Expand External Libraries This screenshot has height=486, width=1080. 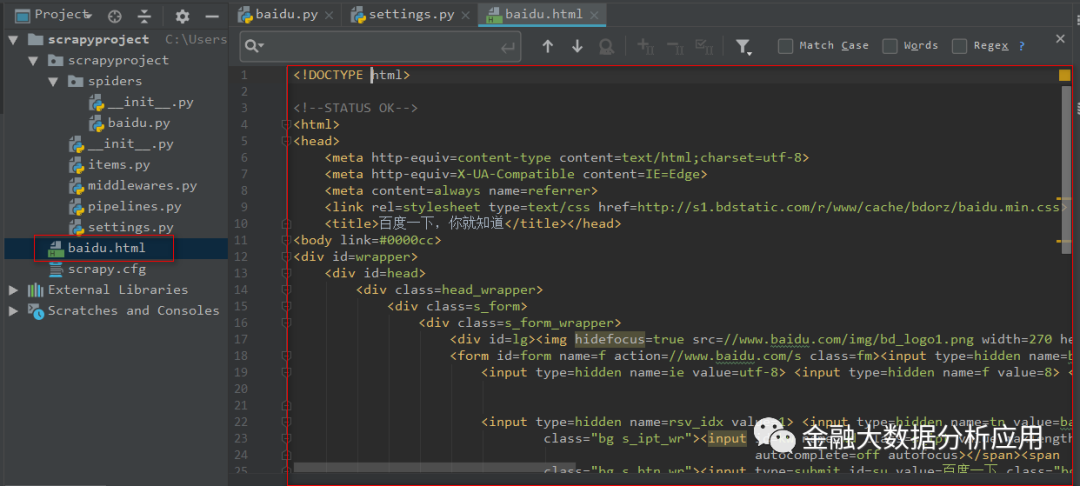[x=13, y=290]
